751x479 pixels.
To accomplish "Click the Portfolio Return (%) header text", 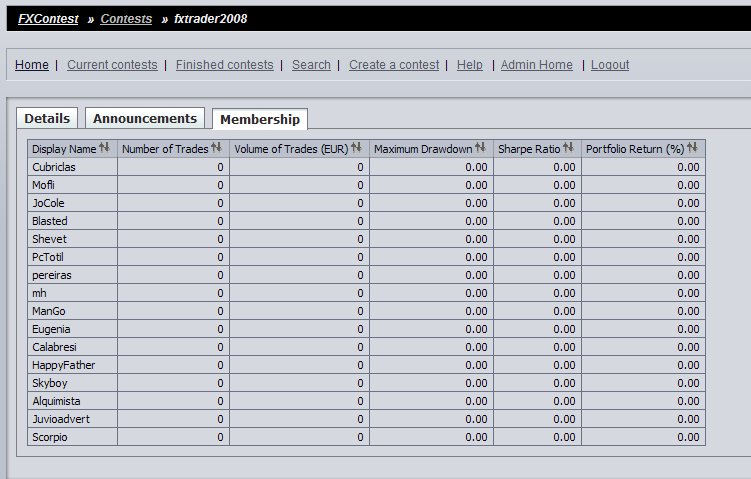I will (635, 149).
